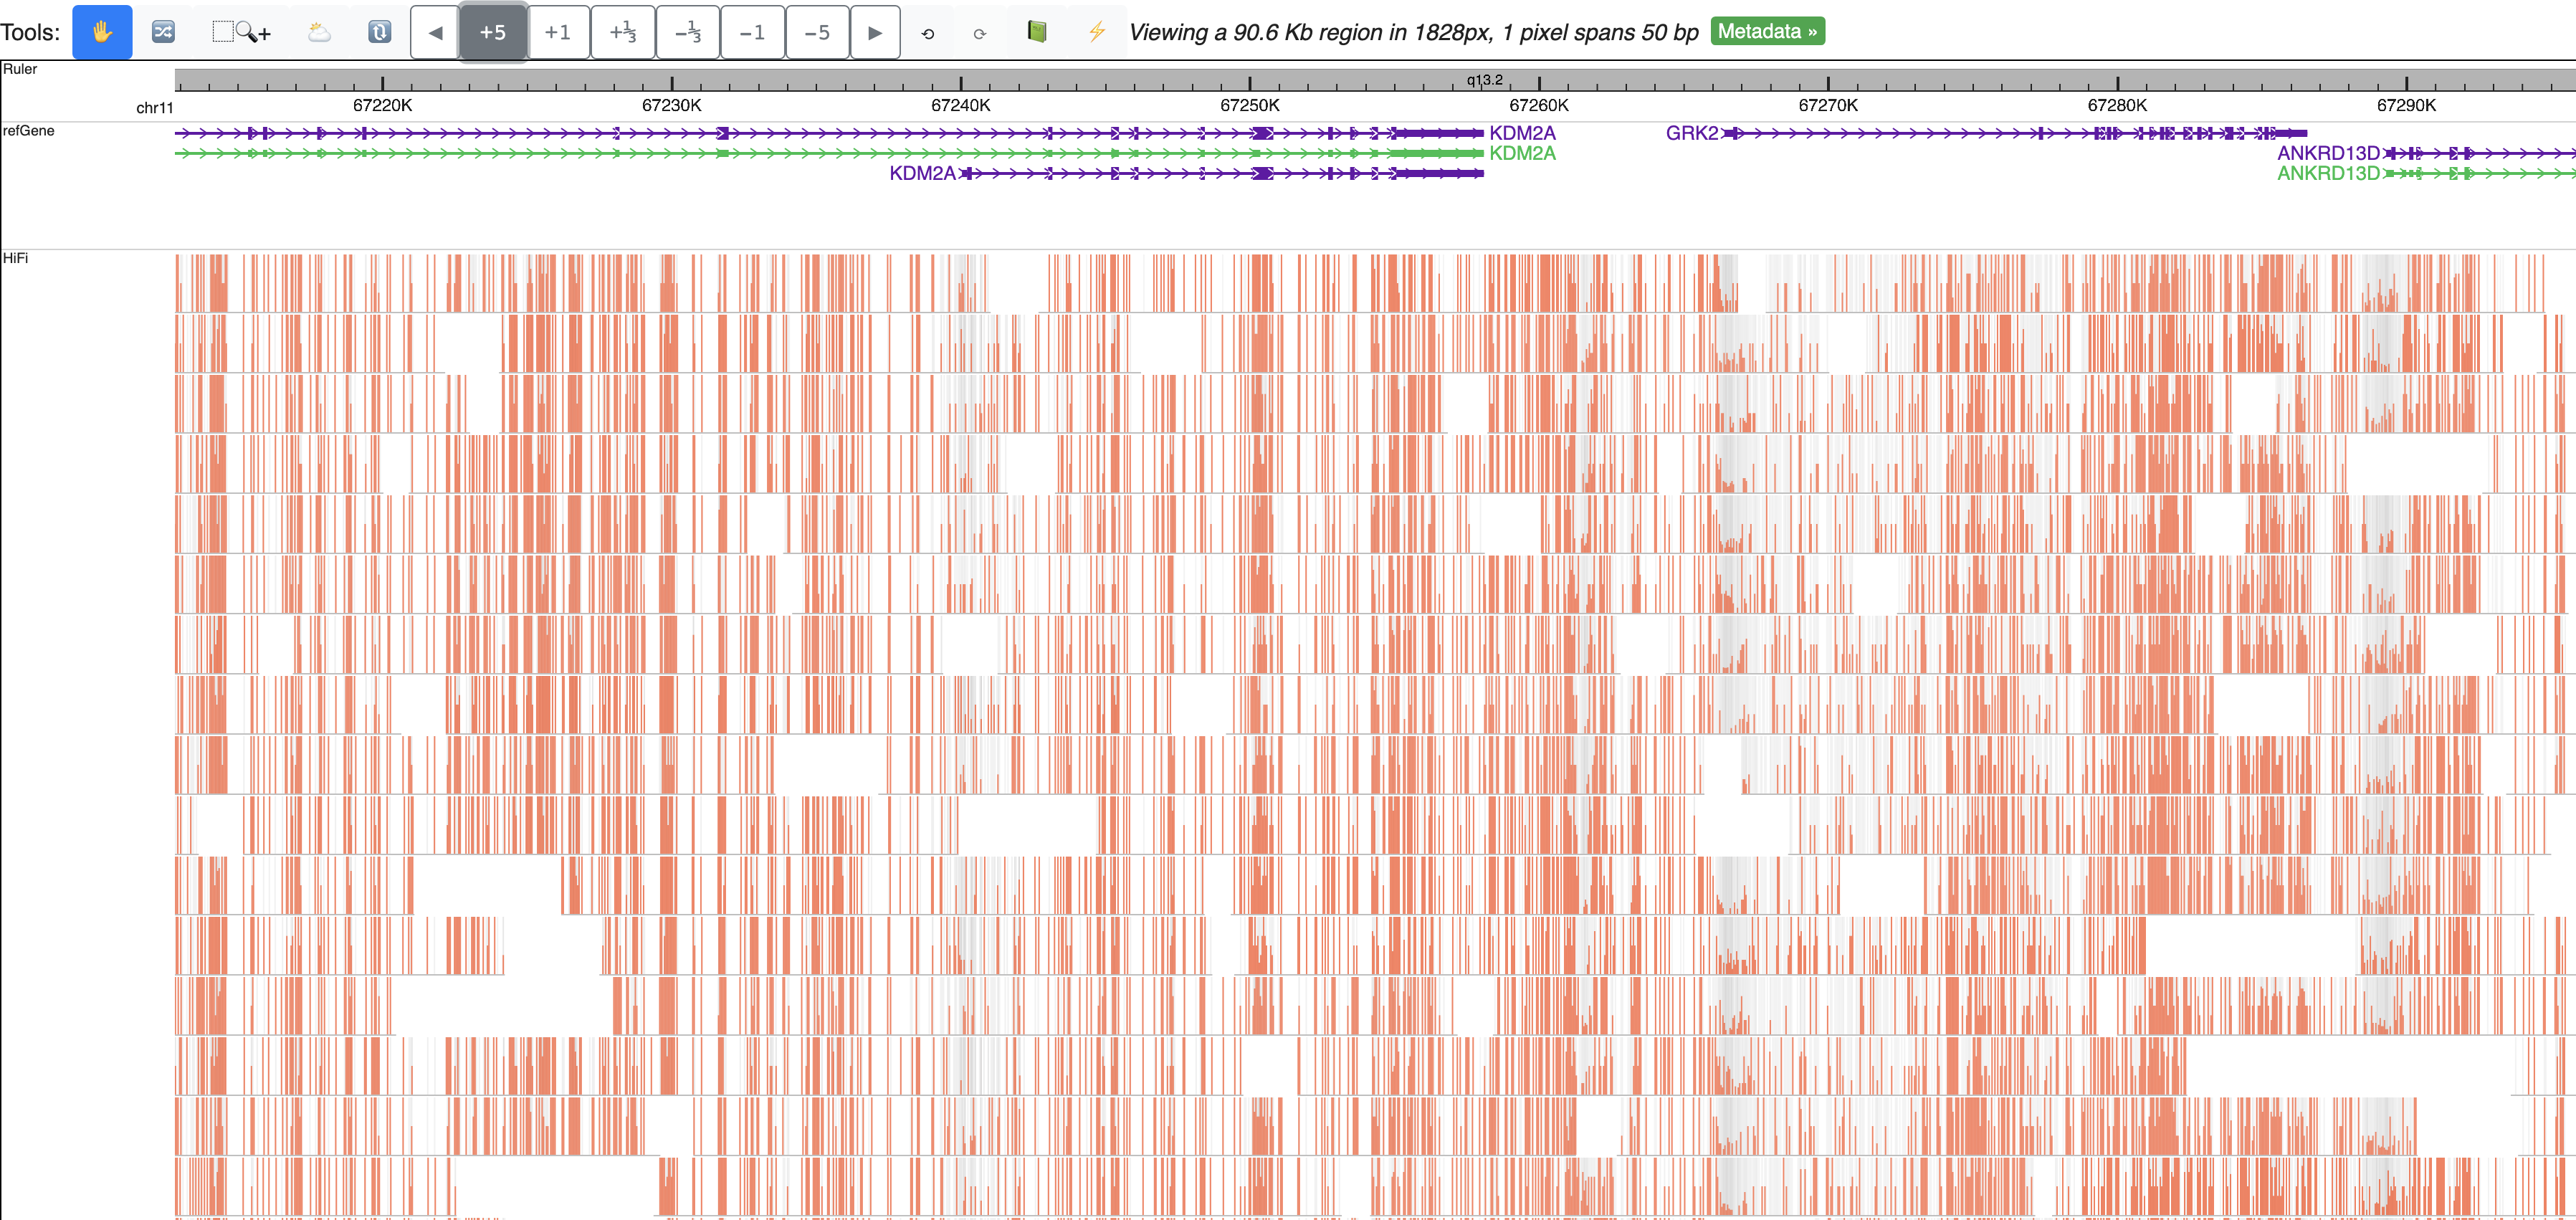
Task: Zoom out one-third with −⅓ button
Action: (688, 32)
